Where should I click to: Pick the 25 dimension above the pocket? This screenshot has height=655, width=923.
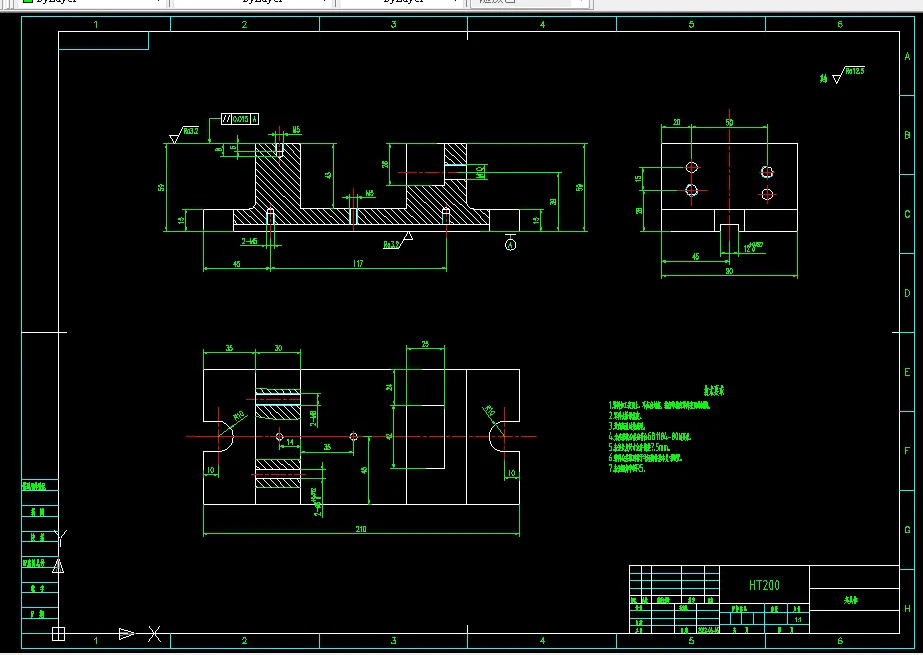pyautogui.click(x=426, y=344)
